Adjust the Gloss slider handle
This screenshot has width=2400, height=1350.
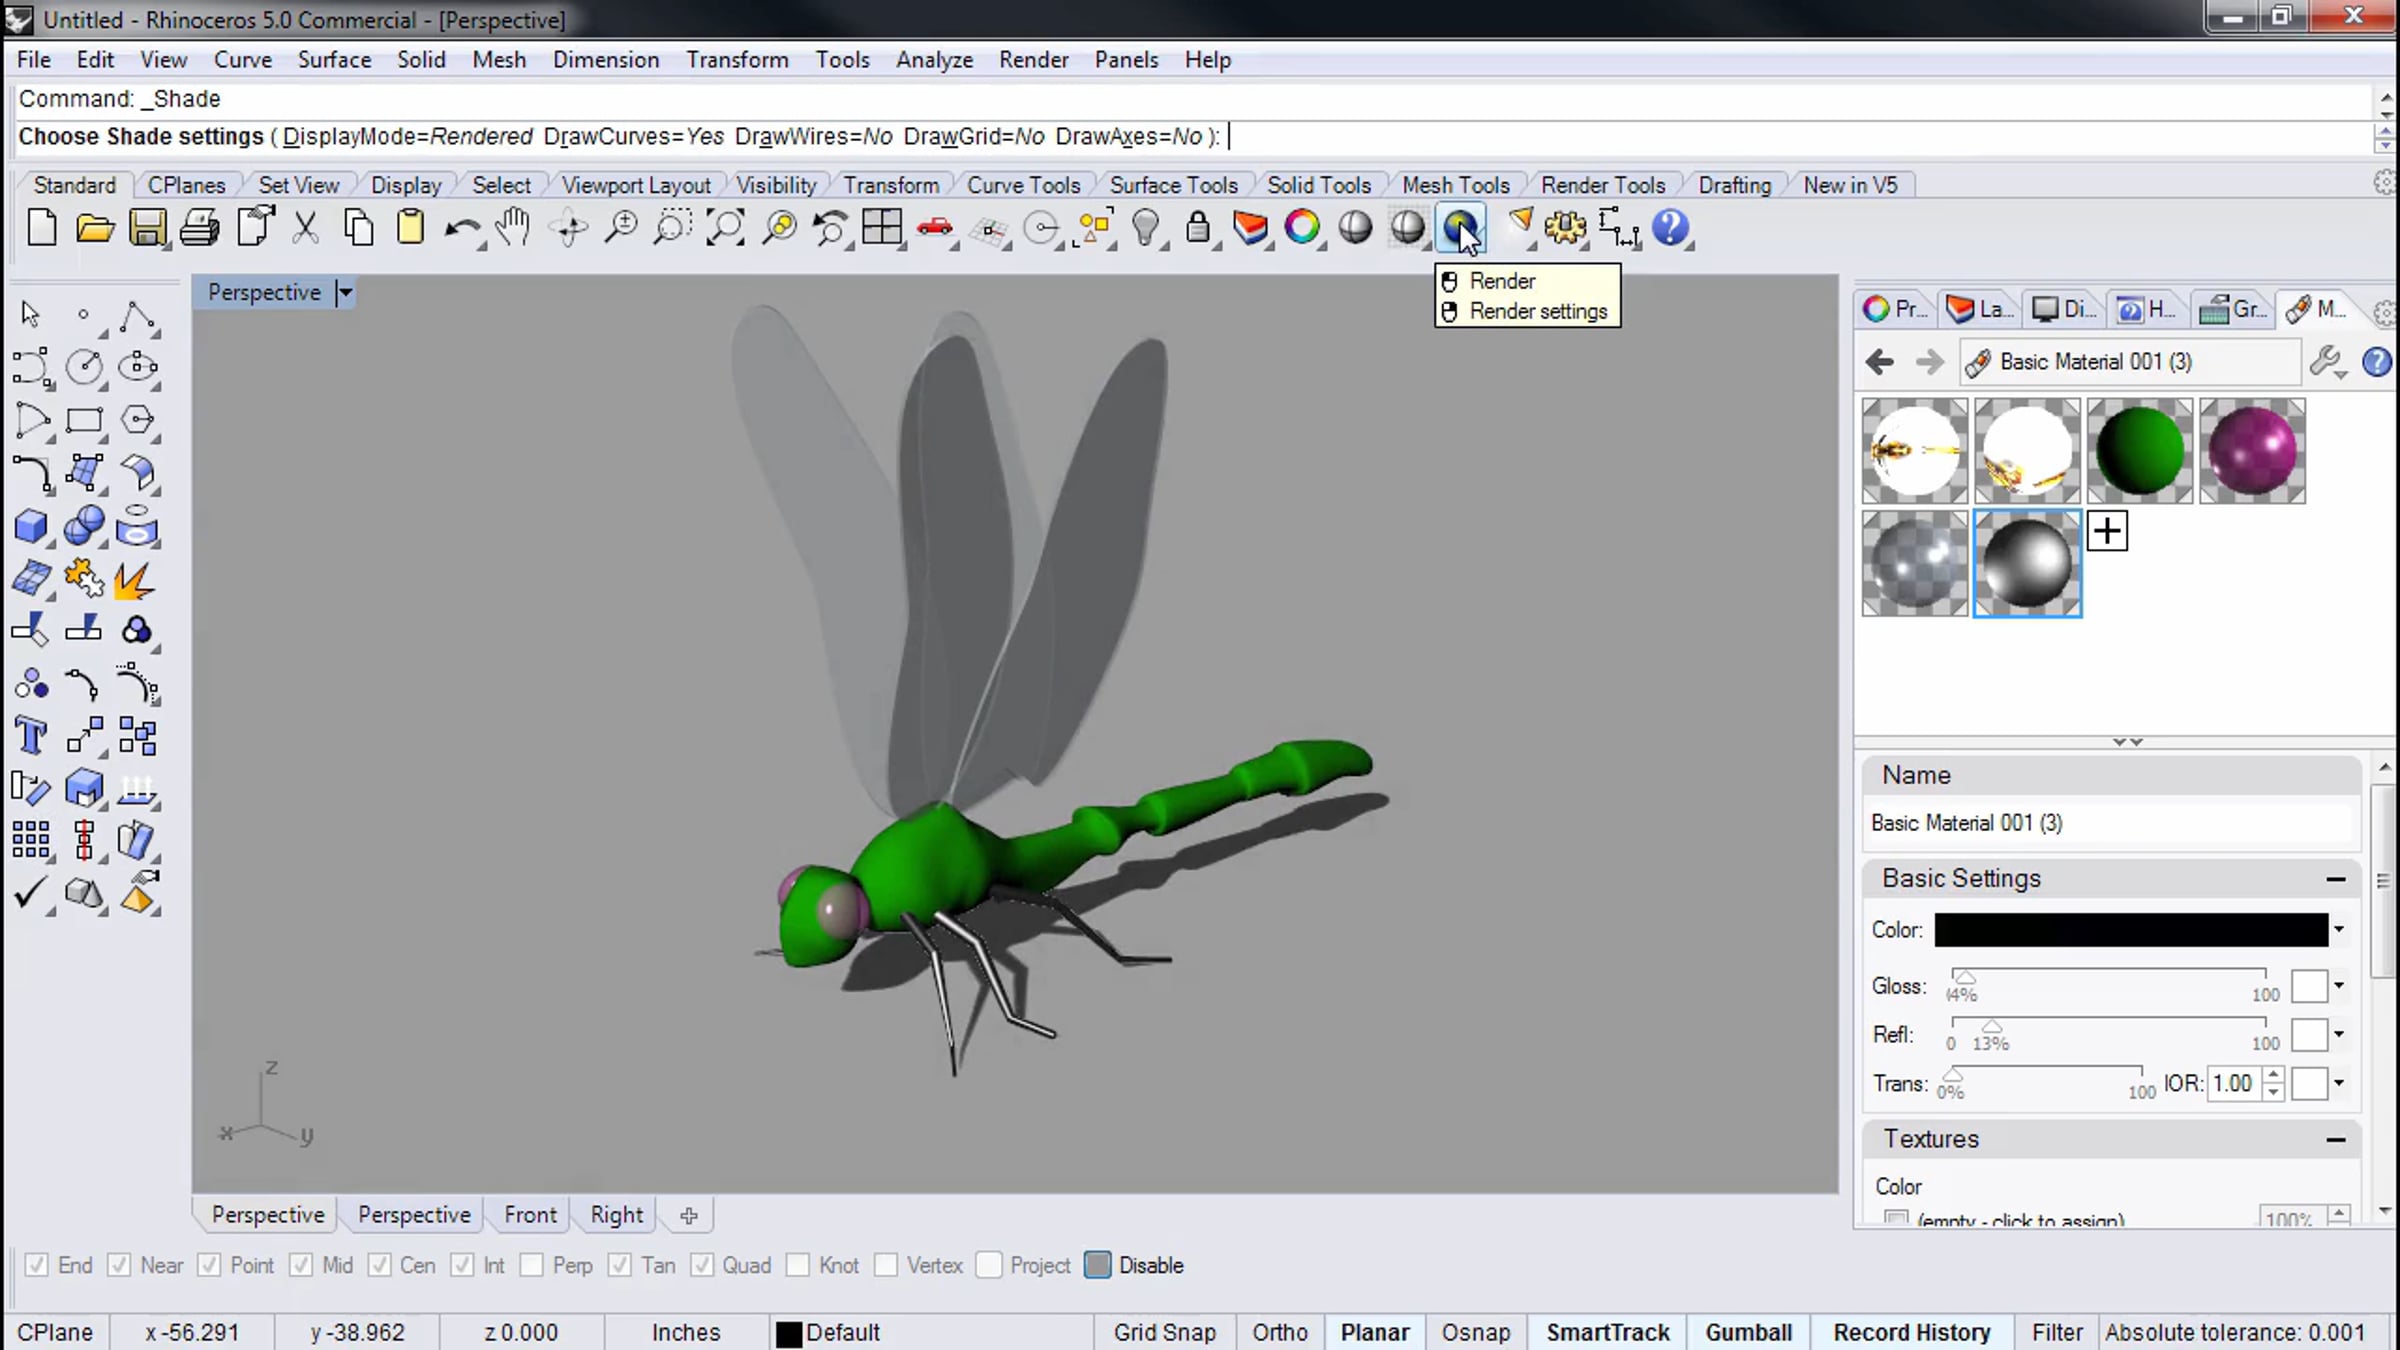click(1964, 977)
